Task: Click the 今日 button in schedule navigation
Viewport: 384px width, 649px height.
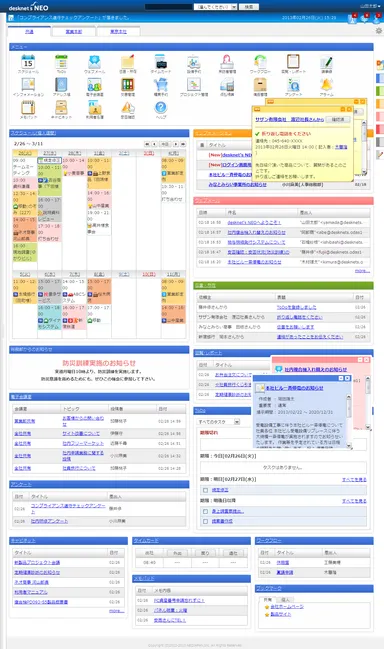Action: point(165,144)
